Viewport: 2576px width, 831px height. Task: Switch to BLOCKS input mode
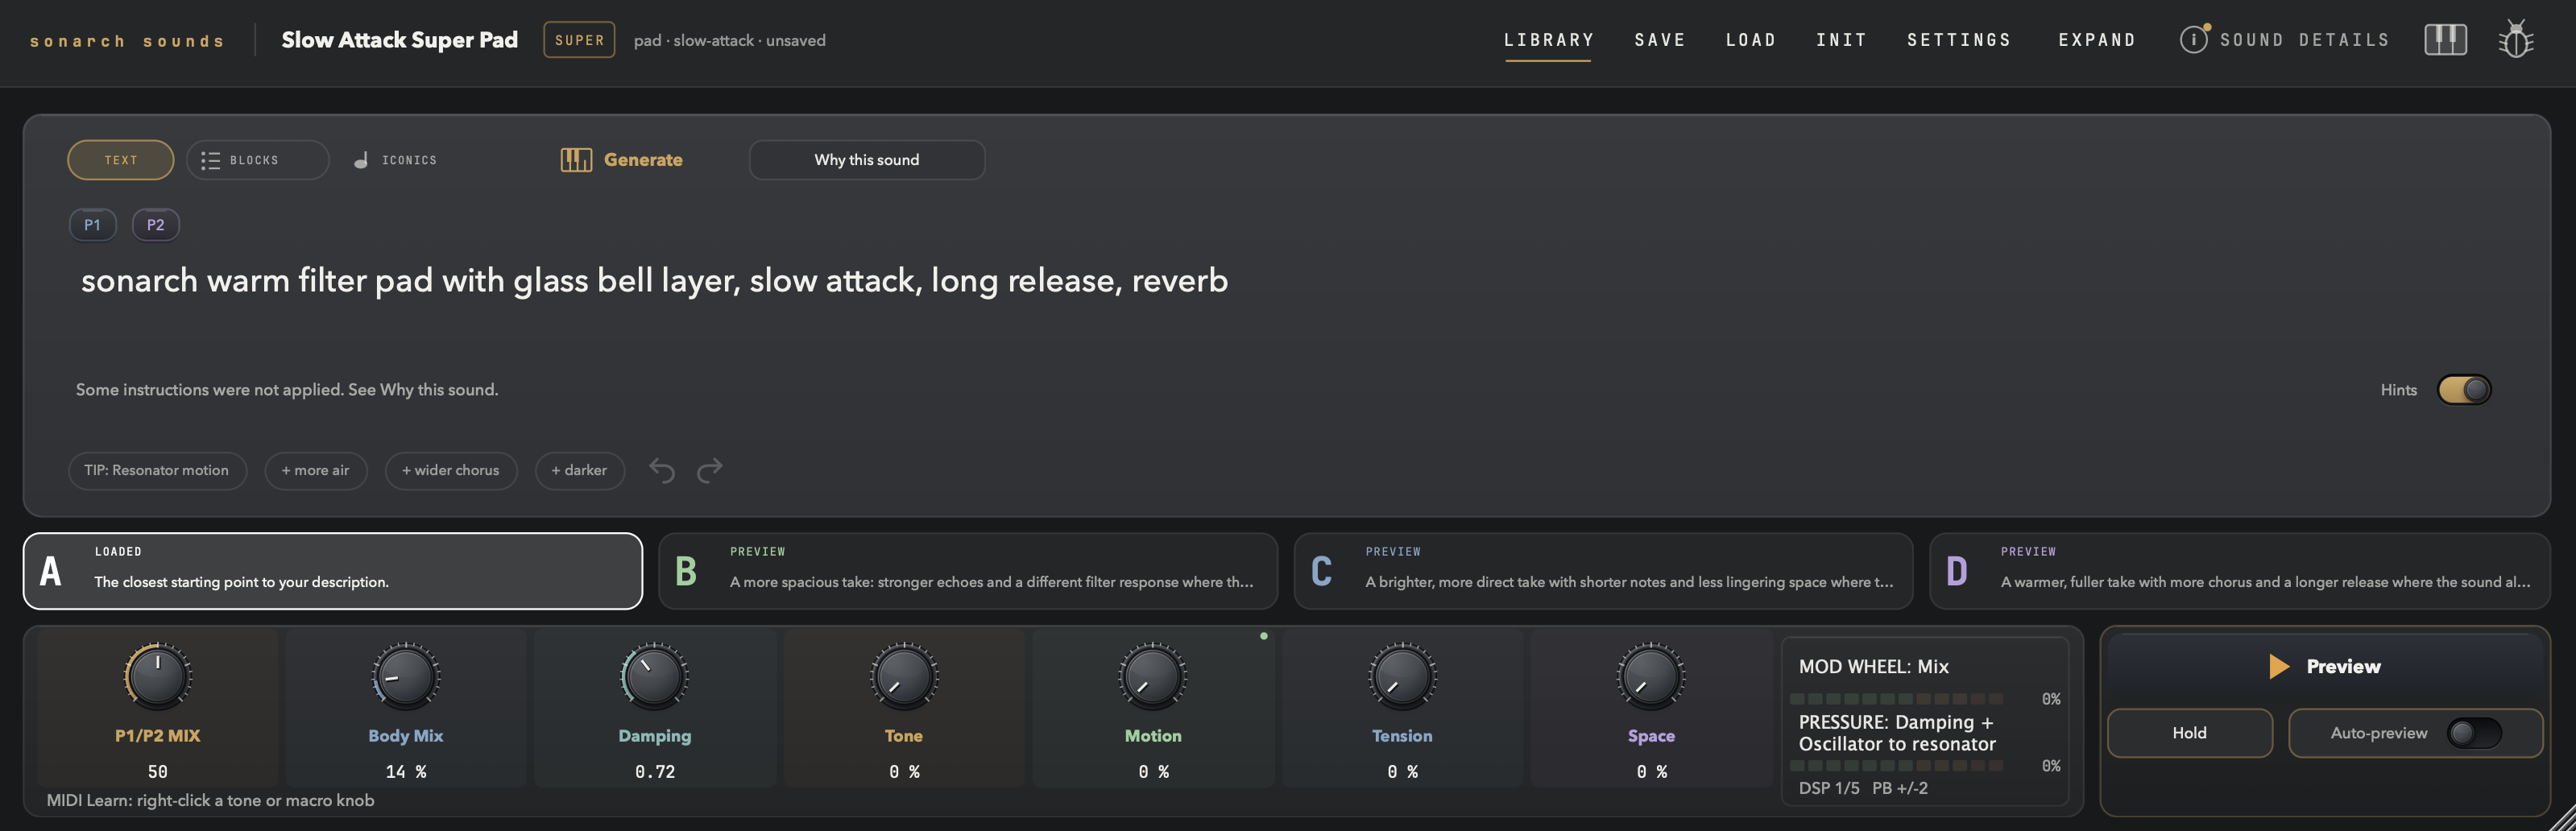click(257, 160)
